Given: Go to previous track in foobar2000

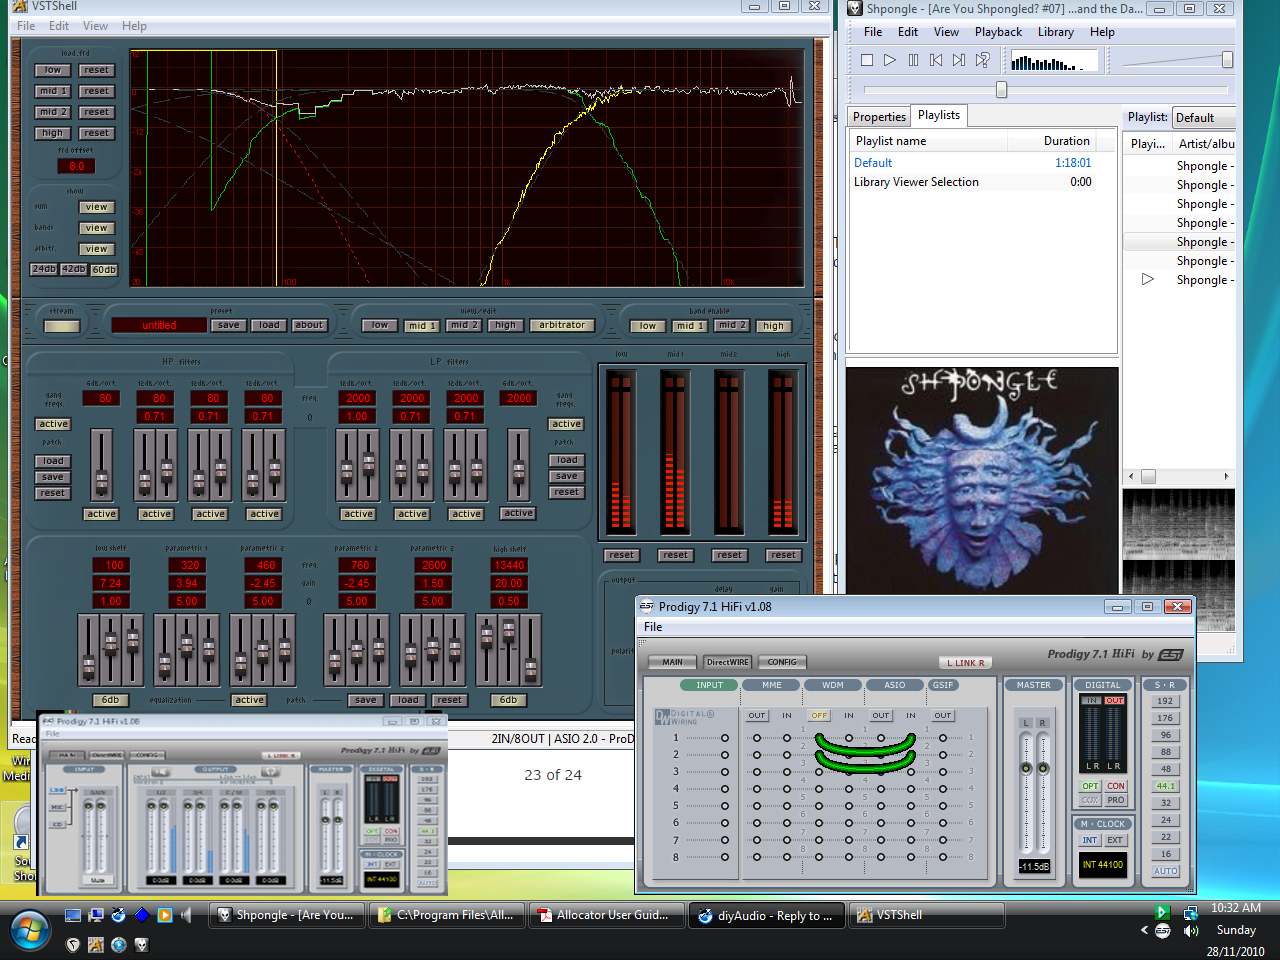Looking at the screenshot, I should point(936,60).
